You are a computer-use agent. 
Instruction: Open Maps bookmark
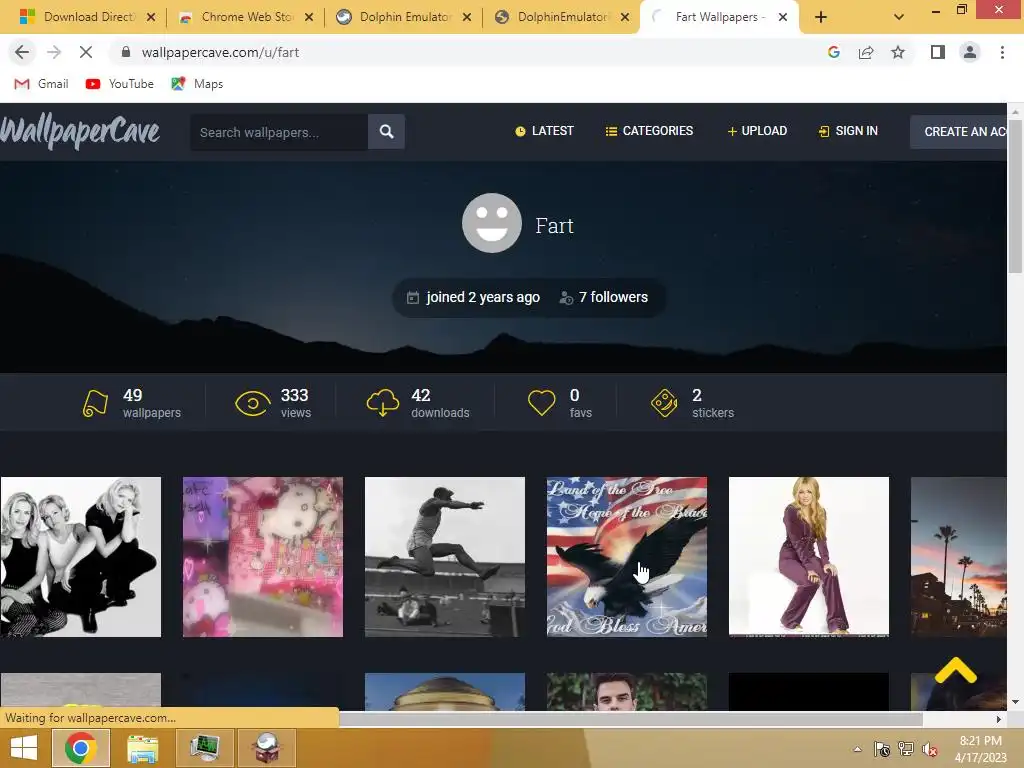point(197,84)
